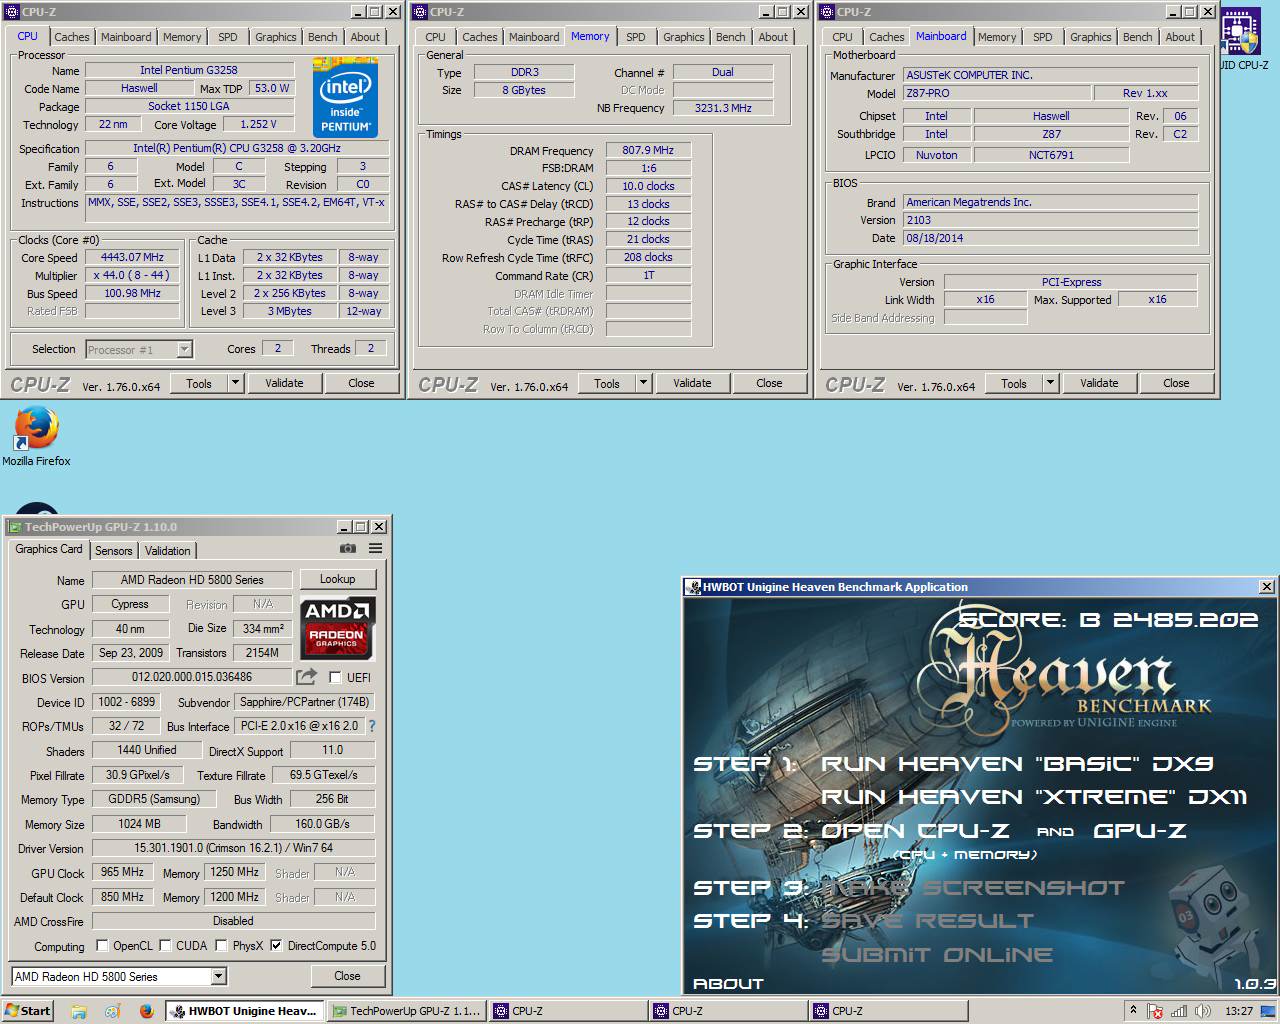Toggle the UEFI checkbox in GPU-Z
Viewport: 1280px width, 1024px height.
pos(335,677)
